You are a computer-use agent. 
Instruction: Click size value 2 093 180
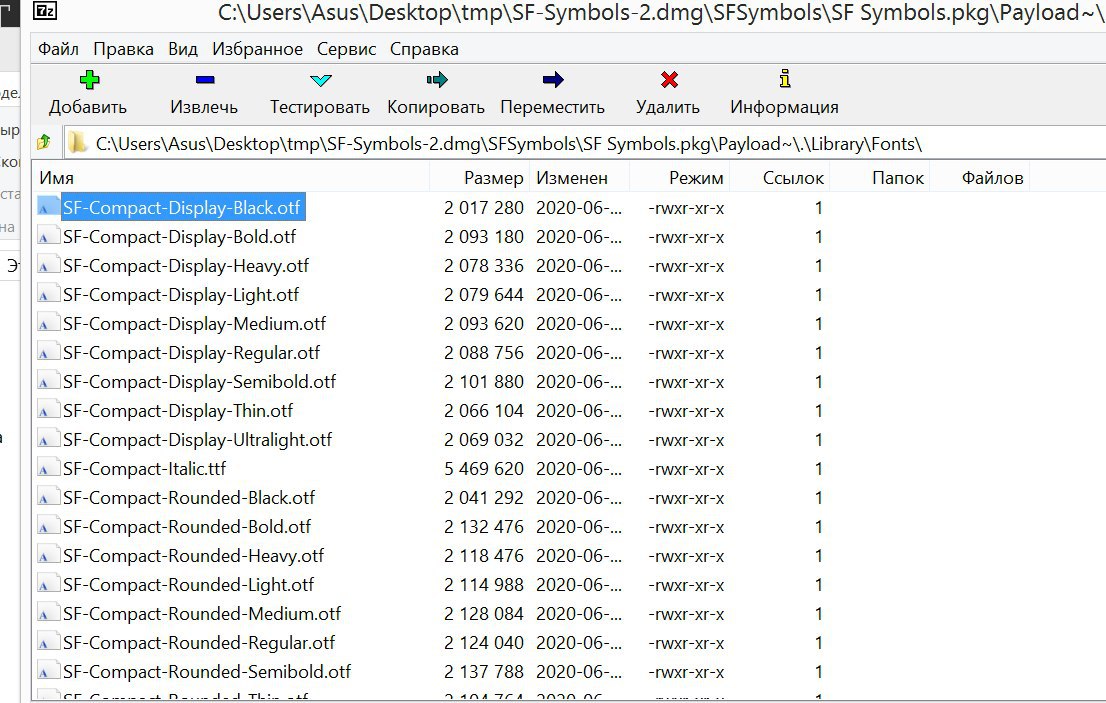point(484,237)
